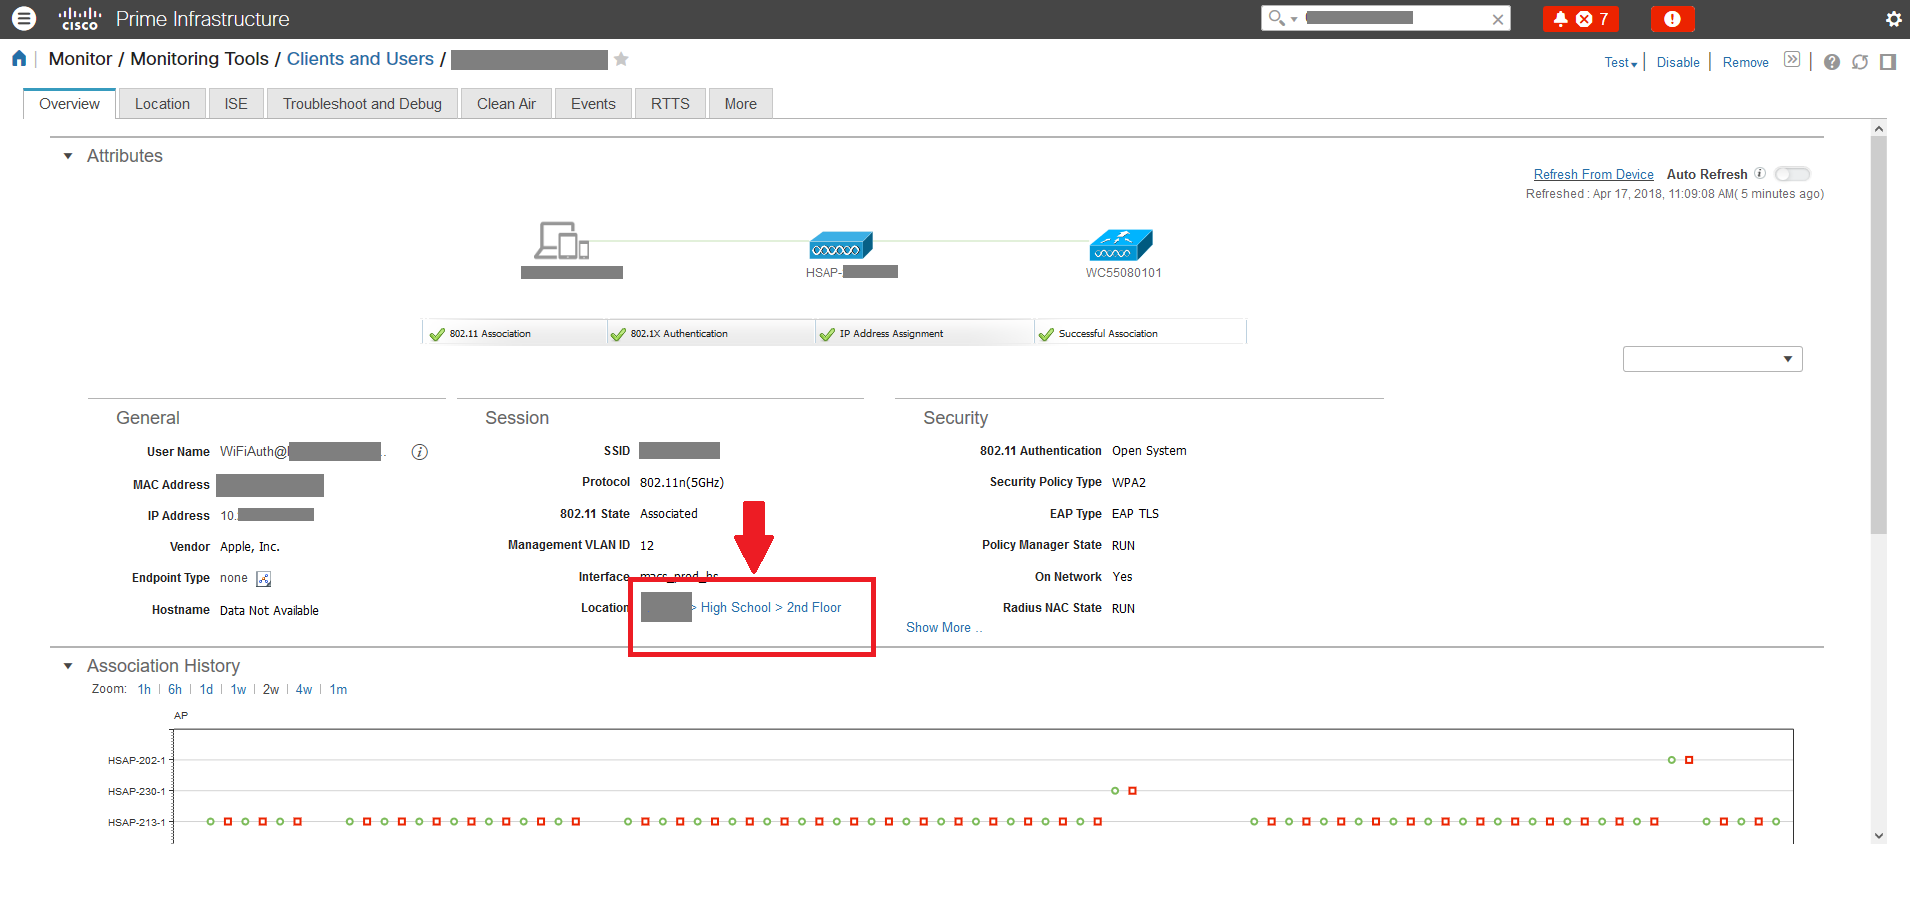Open the Test dropdown menu
The width and height of the screenshot is (1910, 902).
1620,62
